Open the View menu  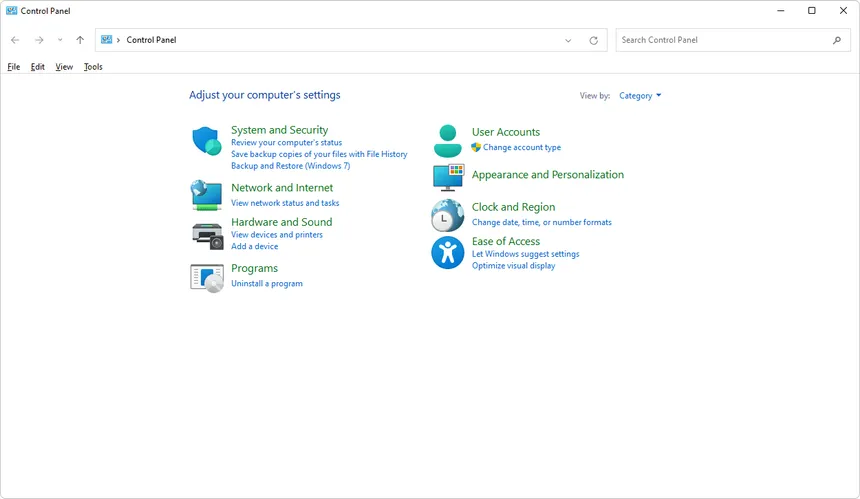click(64, 67)
